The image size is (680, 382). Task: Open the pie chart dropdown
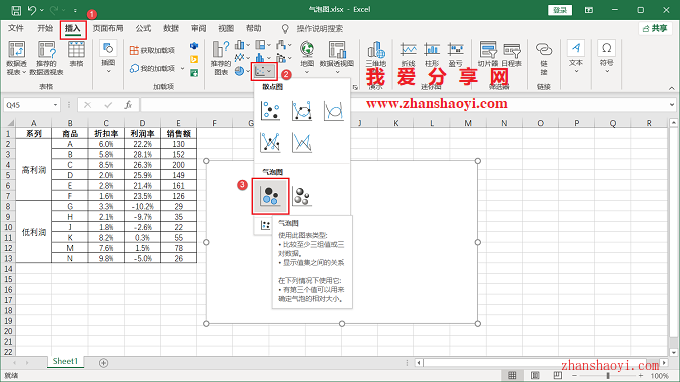(242, 71)
